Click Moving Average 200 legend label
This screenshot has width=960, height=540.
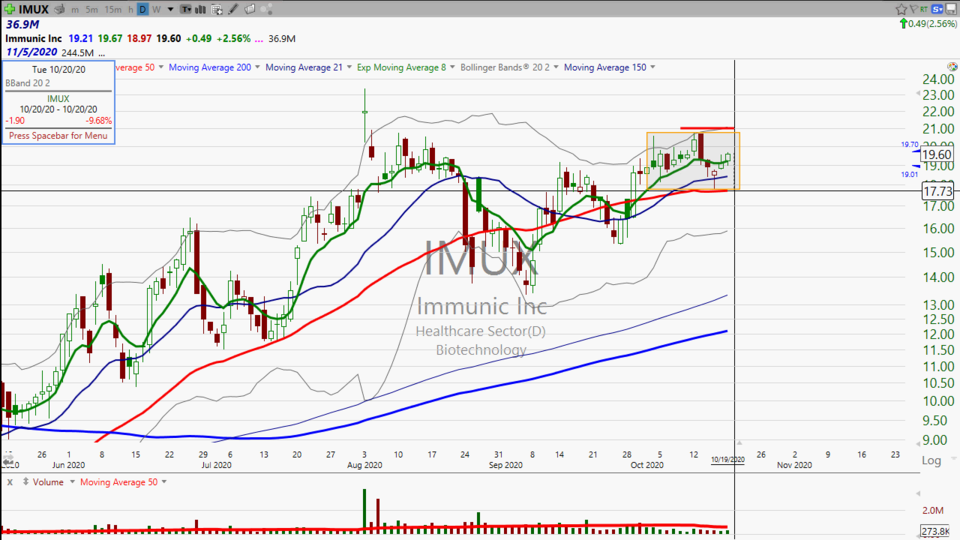pos(210,67)
